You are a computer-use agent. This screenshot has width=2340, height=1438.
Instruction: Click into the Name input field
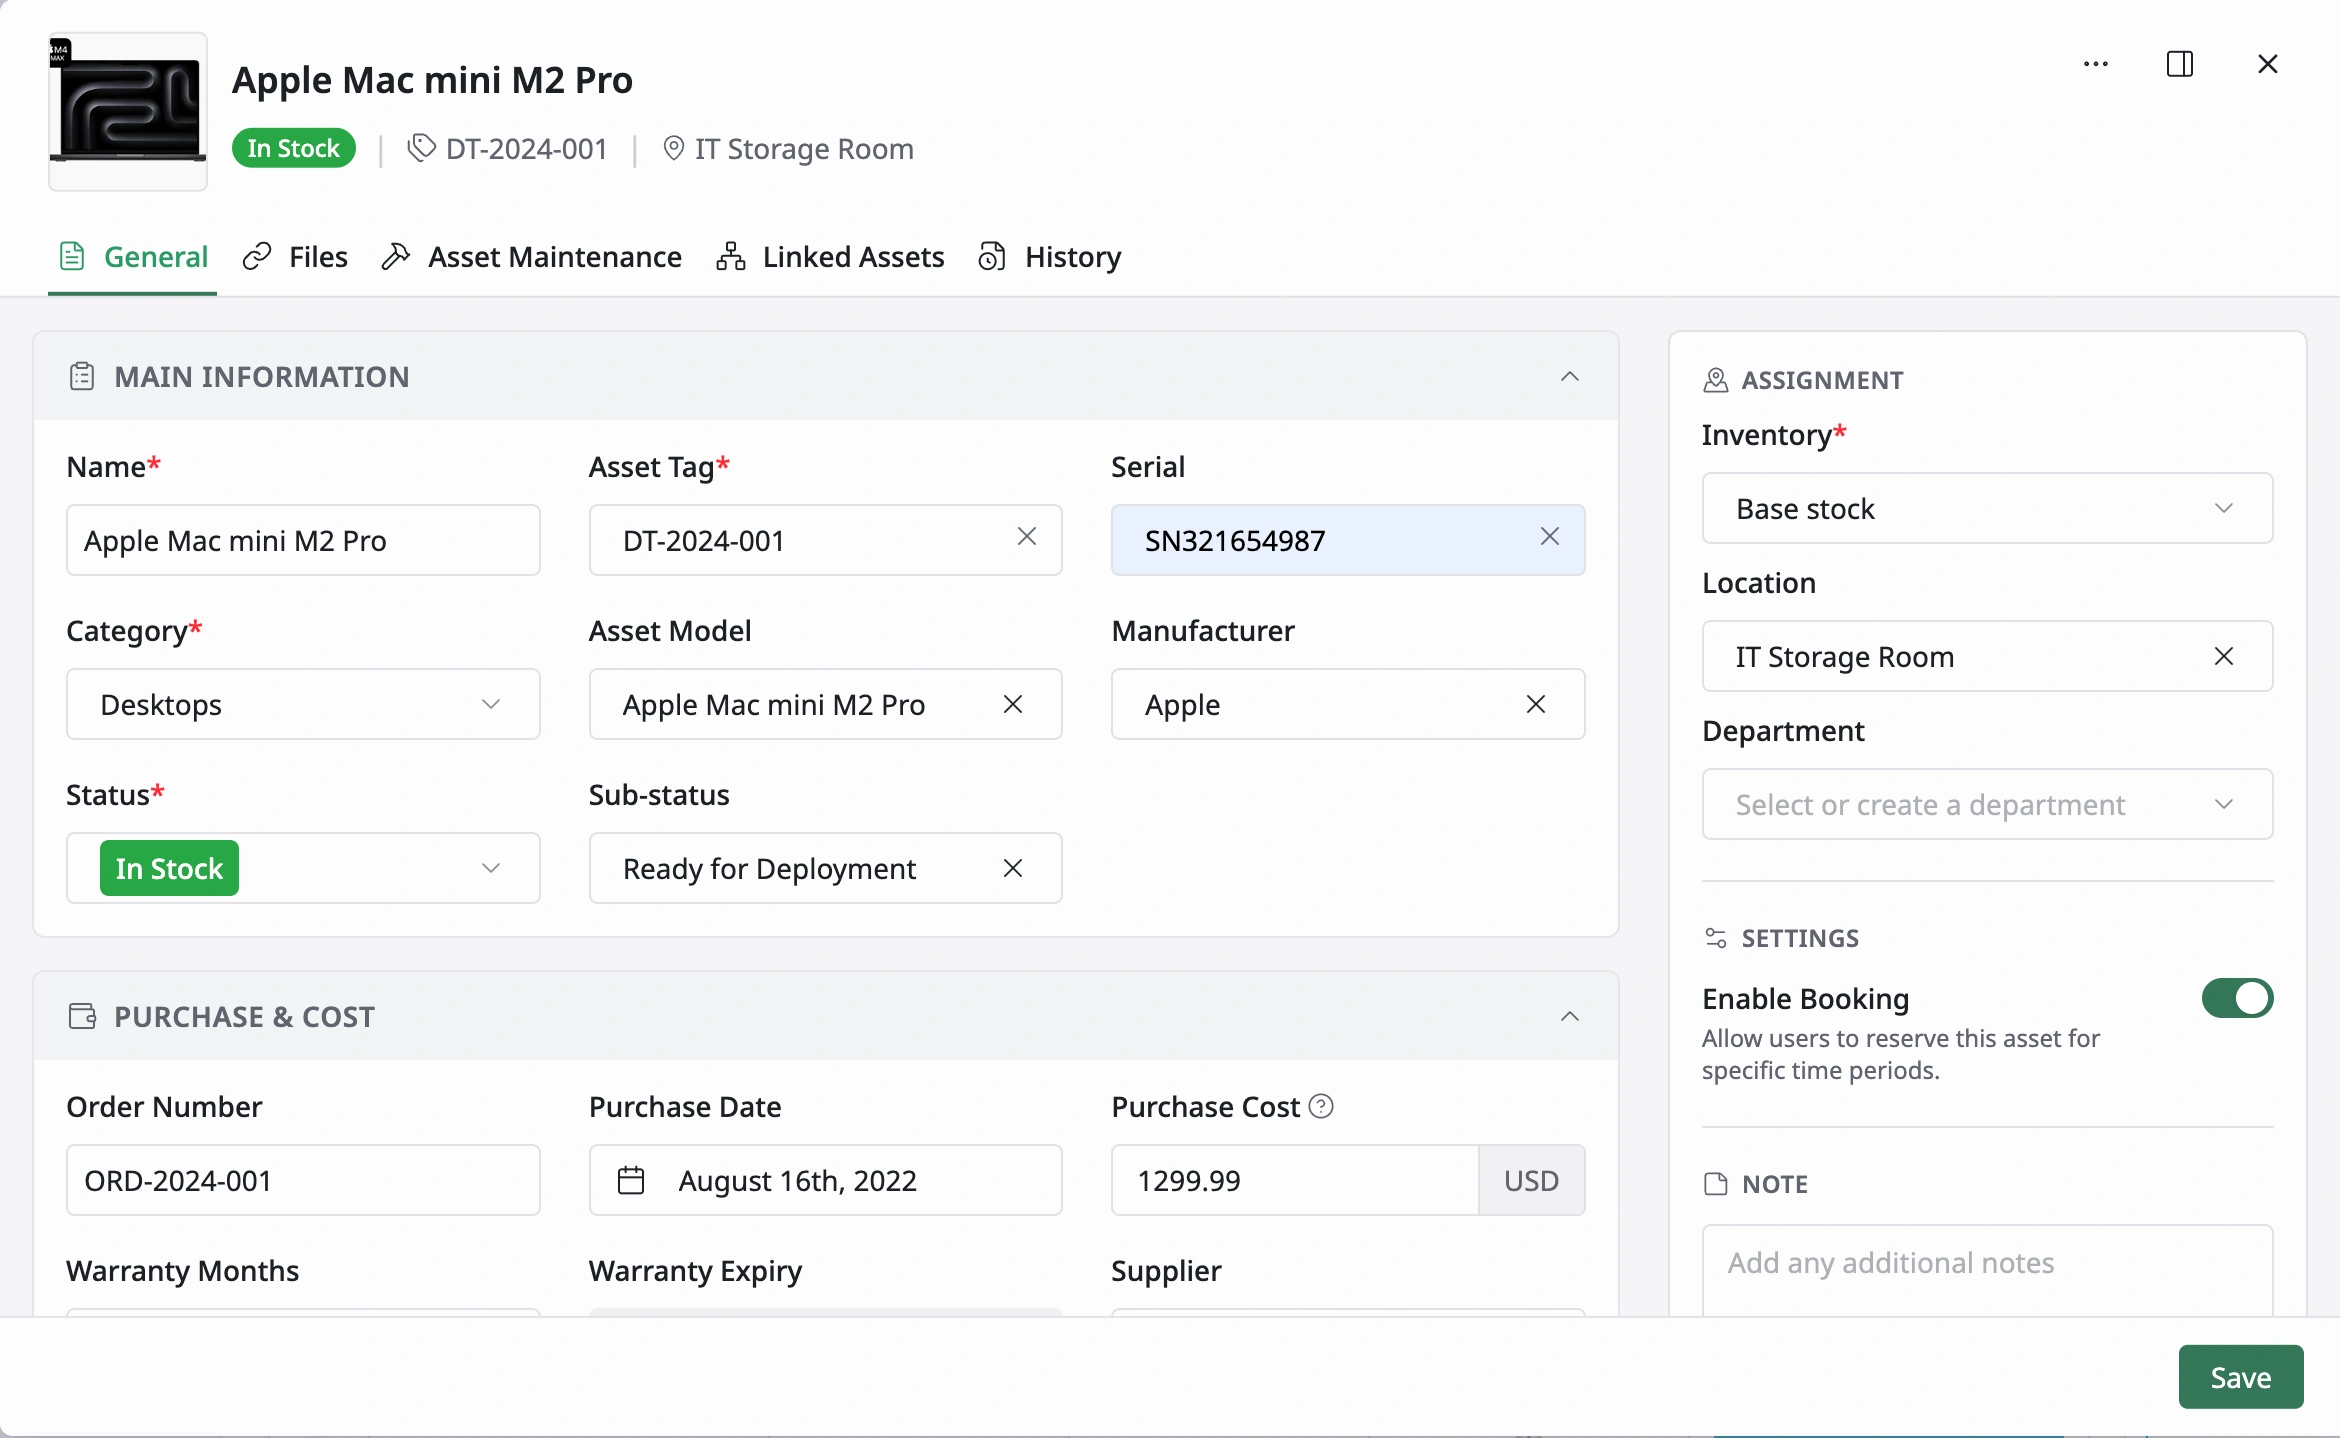pos(303,540)
